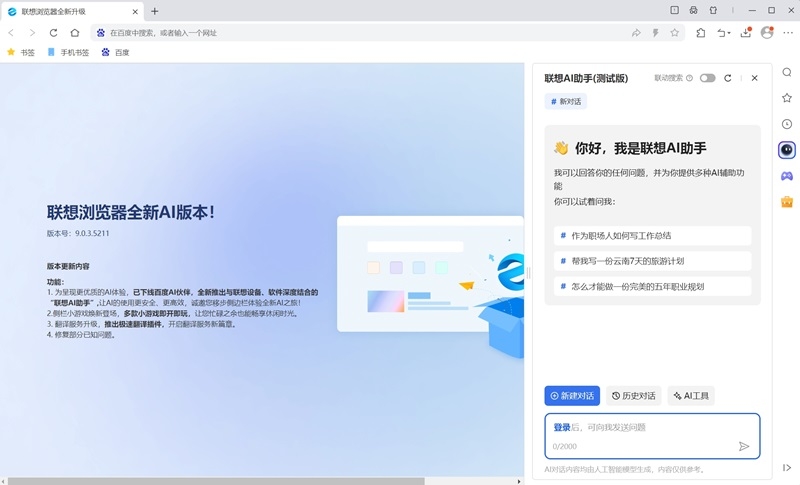The height and width of the screenshot is (485, 800).
Task: Click the chat message input field
Action: point(653,436)
